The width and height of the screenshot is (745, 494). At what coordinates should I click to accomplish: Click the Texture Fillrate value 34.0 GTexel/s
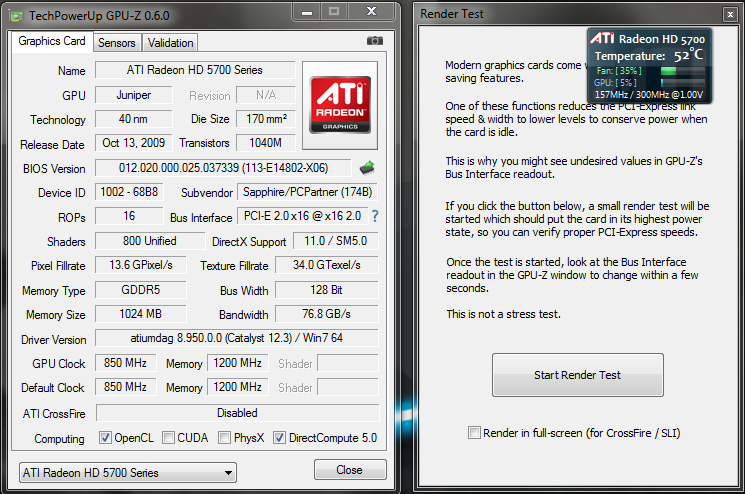tap(326, 265)
